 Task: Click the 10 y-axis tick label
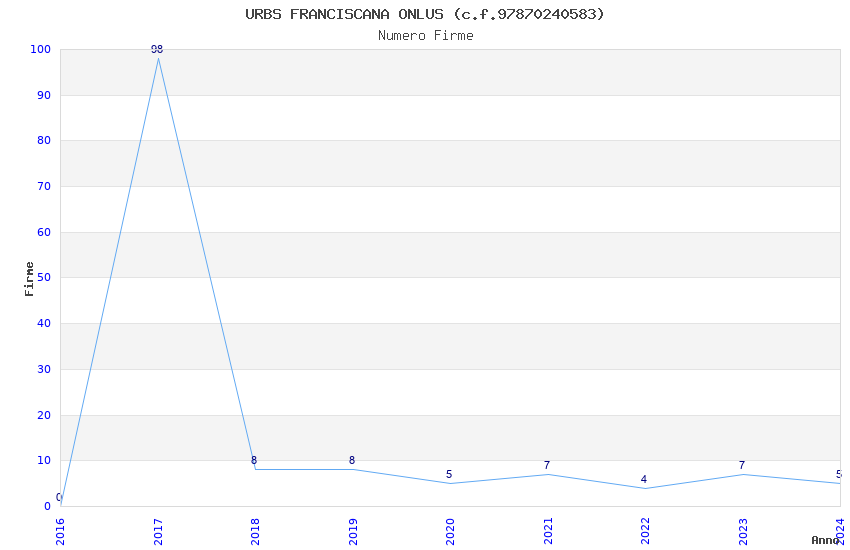pos(44,461)
